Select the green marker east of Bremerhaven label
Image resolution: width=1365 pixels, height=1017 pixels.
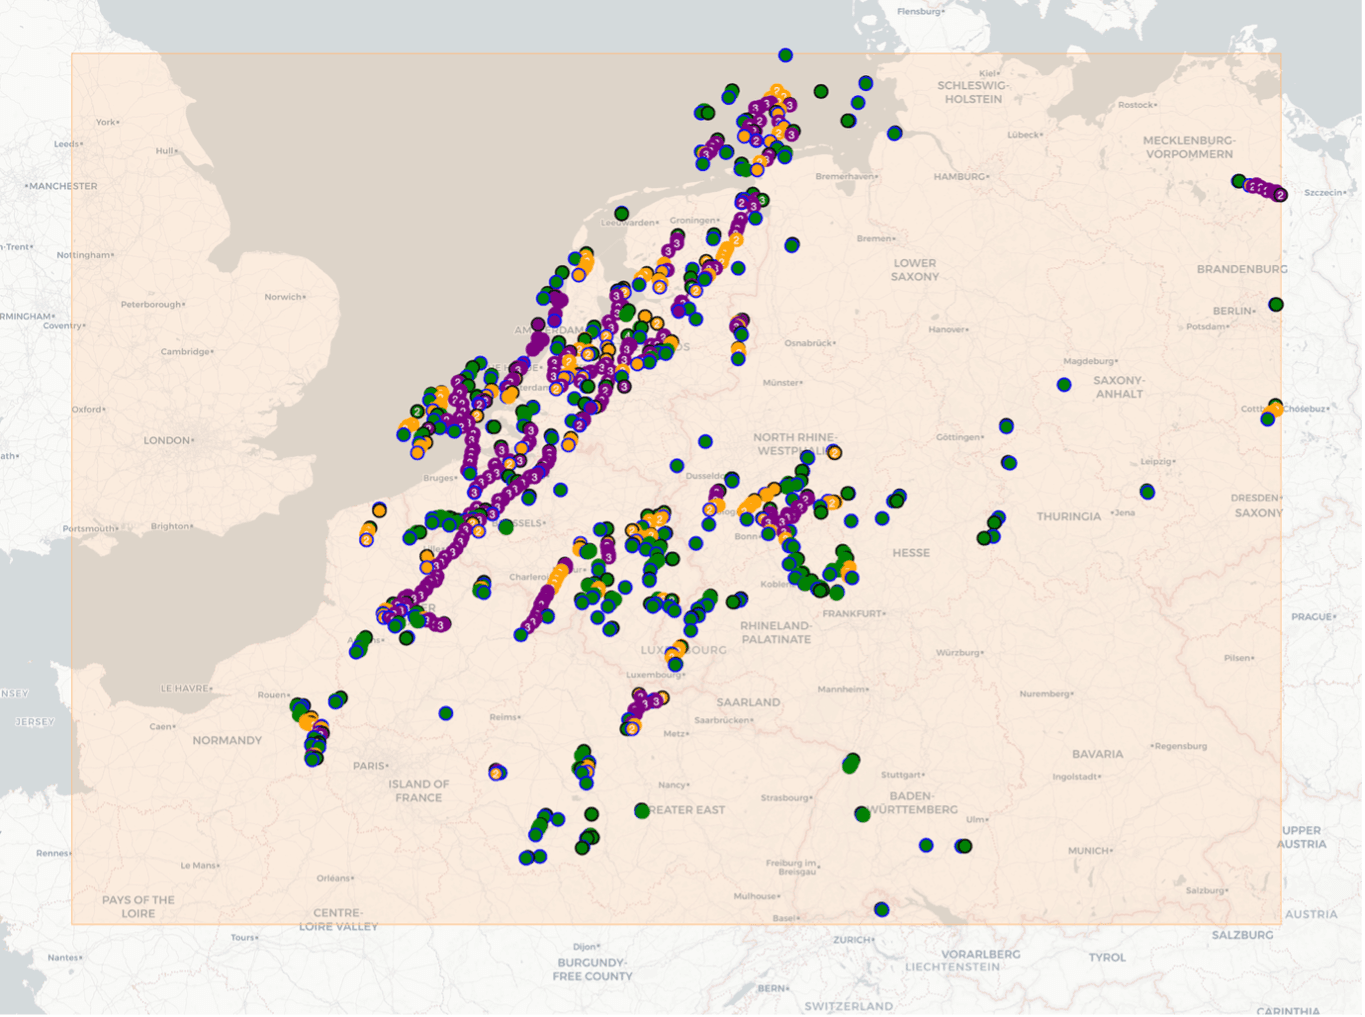895,133
